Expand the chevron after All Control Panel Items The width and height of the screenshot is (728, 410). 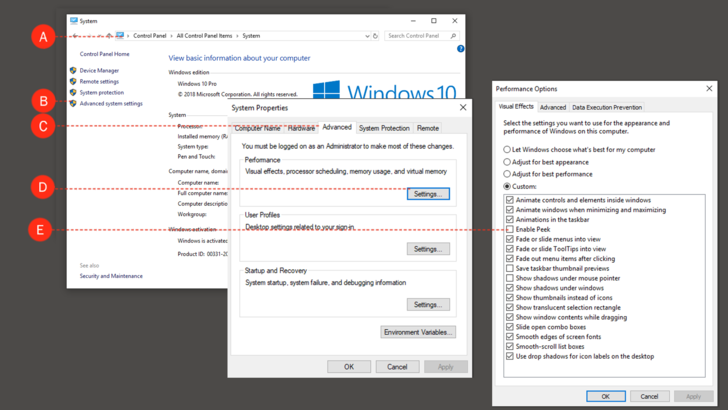pyautogui.click(x=237, y=36)
